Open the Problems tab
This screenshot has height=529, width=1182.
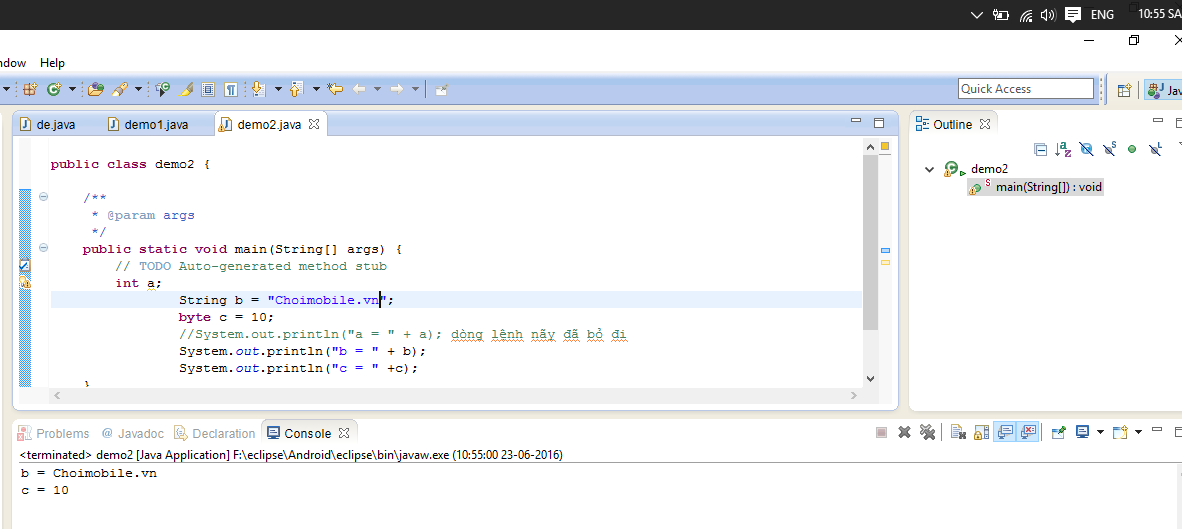point(54,433)
